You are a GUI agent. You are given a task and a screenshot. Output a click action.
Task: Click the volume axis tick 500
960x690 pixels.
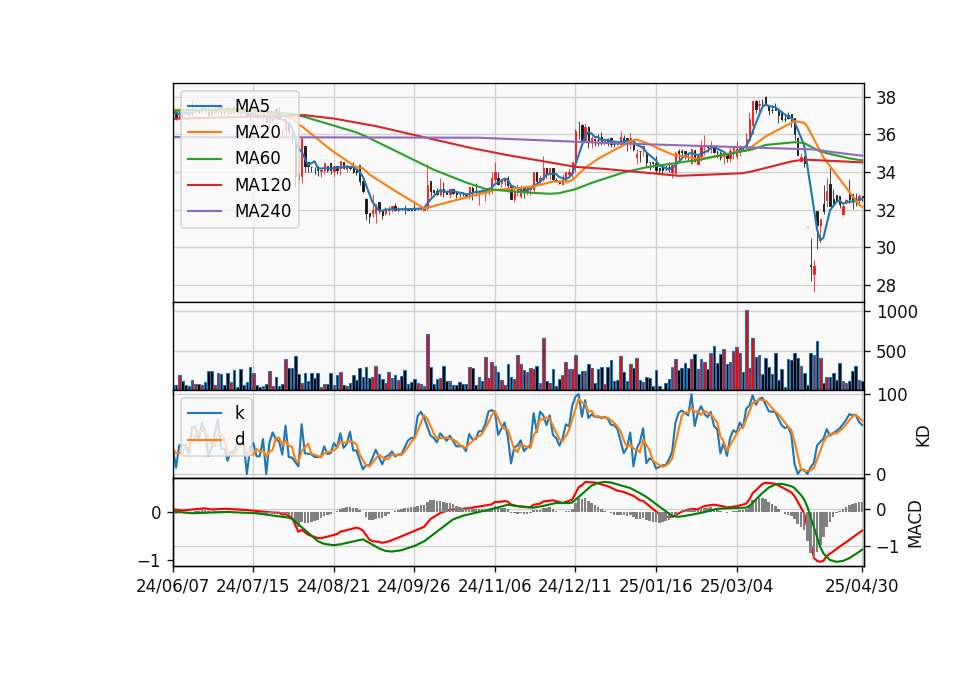892,352
